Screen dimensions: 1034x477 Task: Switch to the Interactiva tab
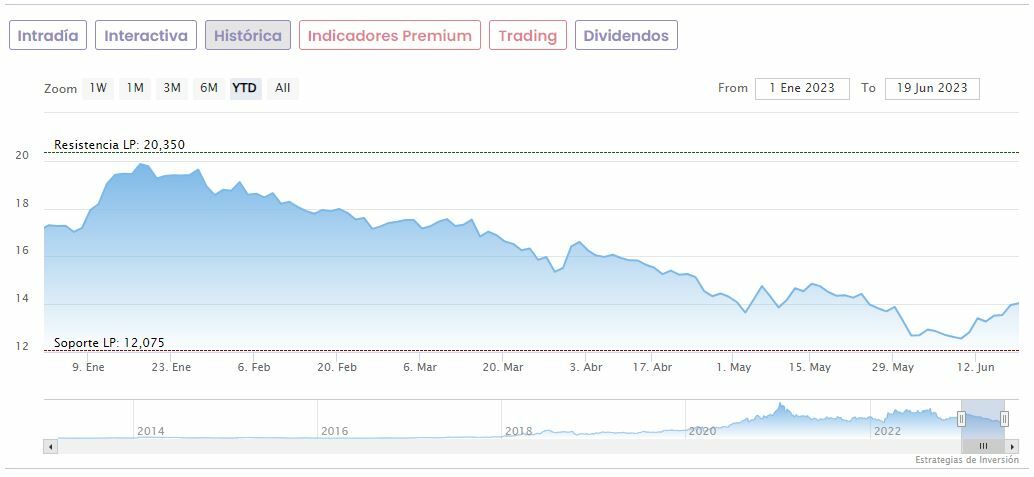click(x=146, y=35)
